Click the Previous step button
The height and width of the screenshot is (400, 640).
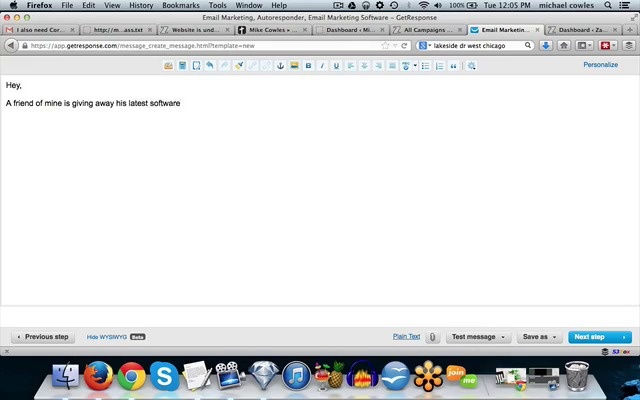[43, 337]
